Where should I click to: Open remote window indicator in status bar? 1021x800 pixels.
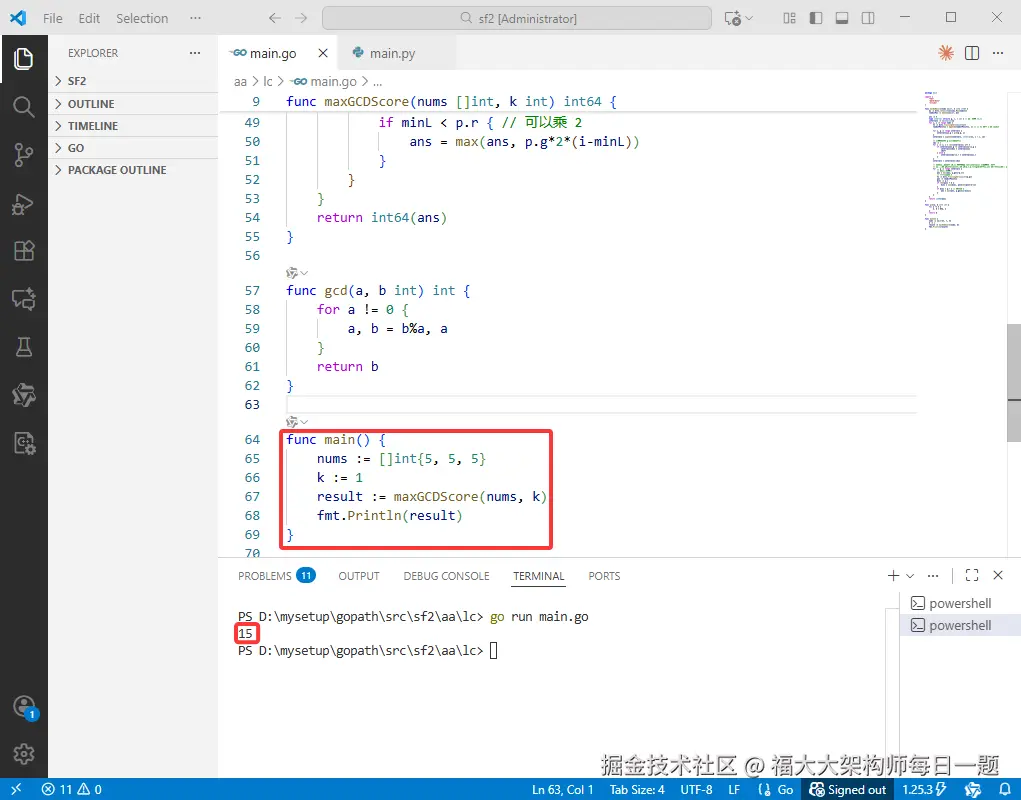click(16, 790)
